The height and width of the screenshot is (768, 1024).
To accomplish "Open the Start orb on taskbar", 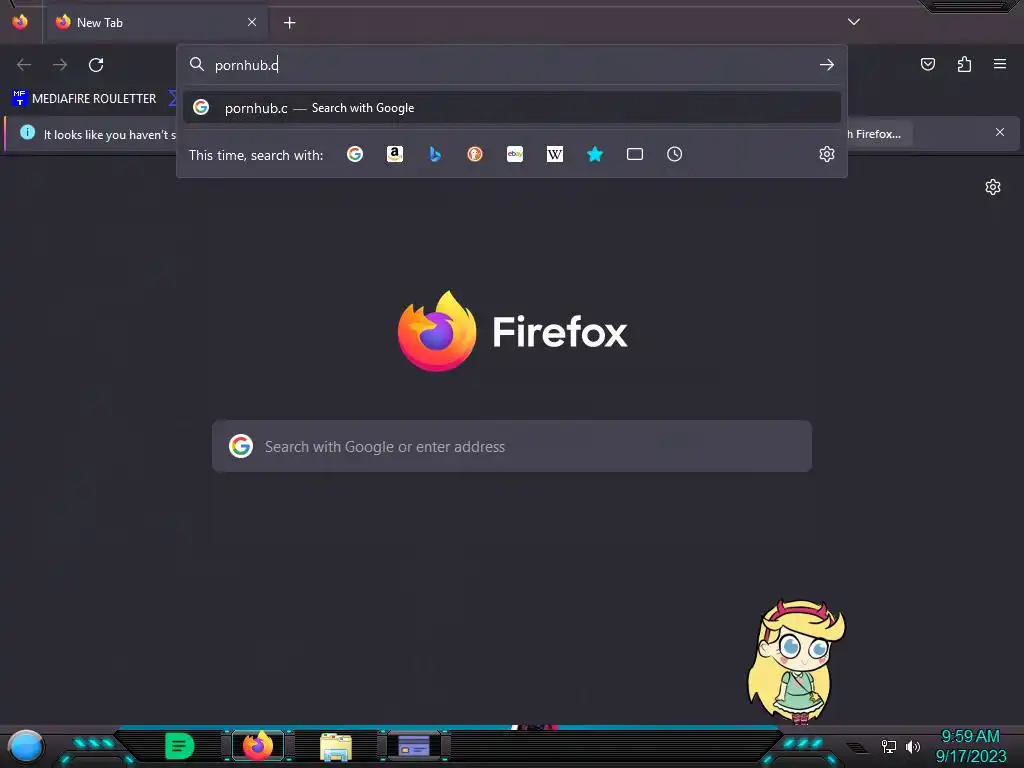I will pos(26,746).
